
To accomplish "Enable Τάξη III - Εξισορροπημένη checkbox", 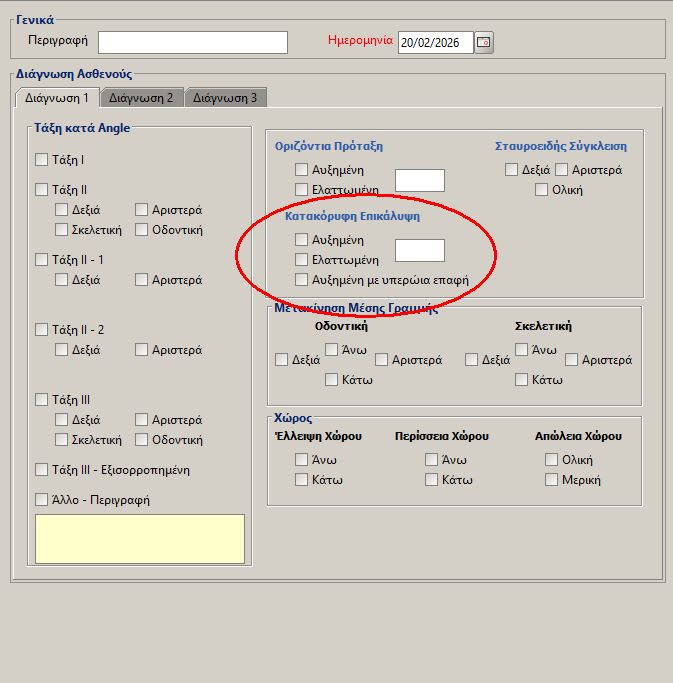I will (x=42, y=470).
